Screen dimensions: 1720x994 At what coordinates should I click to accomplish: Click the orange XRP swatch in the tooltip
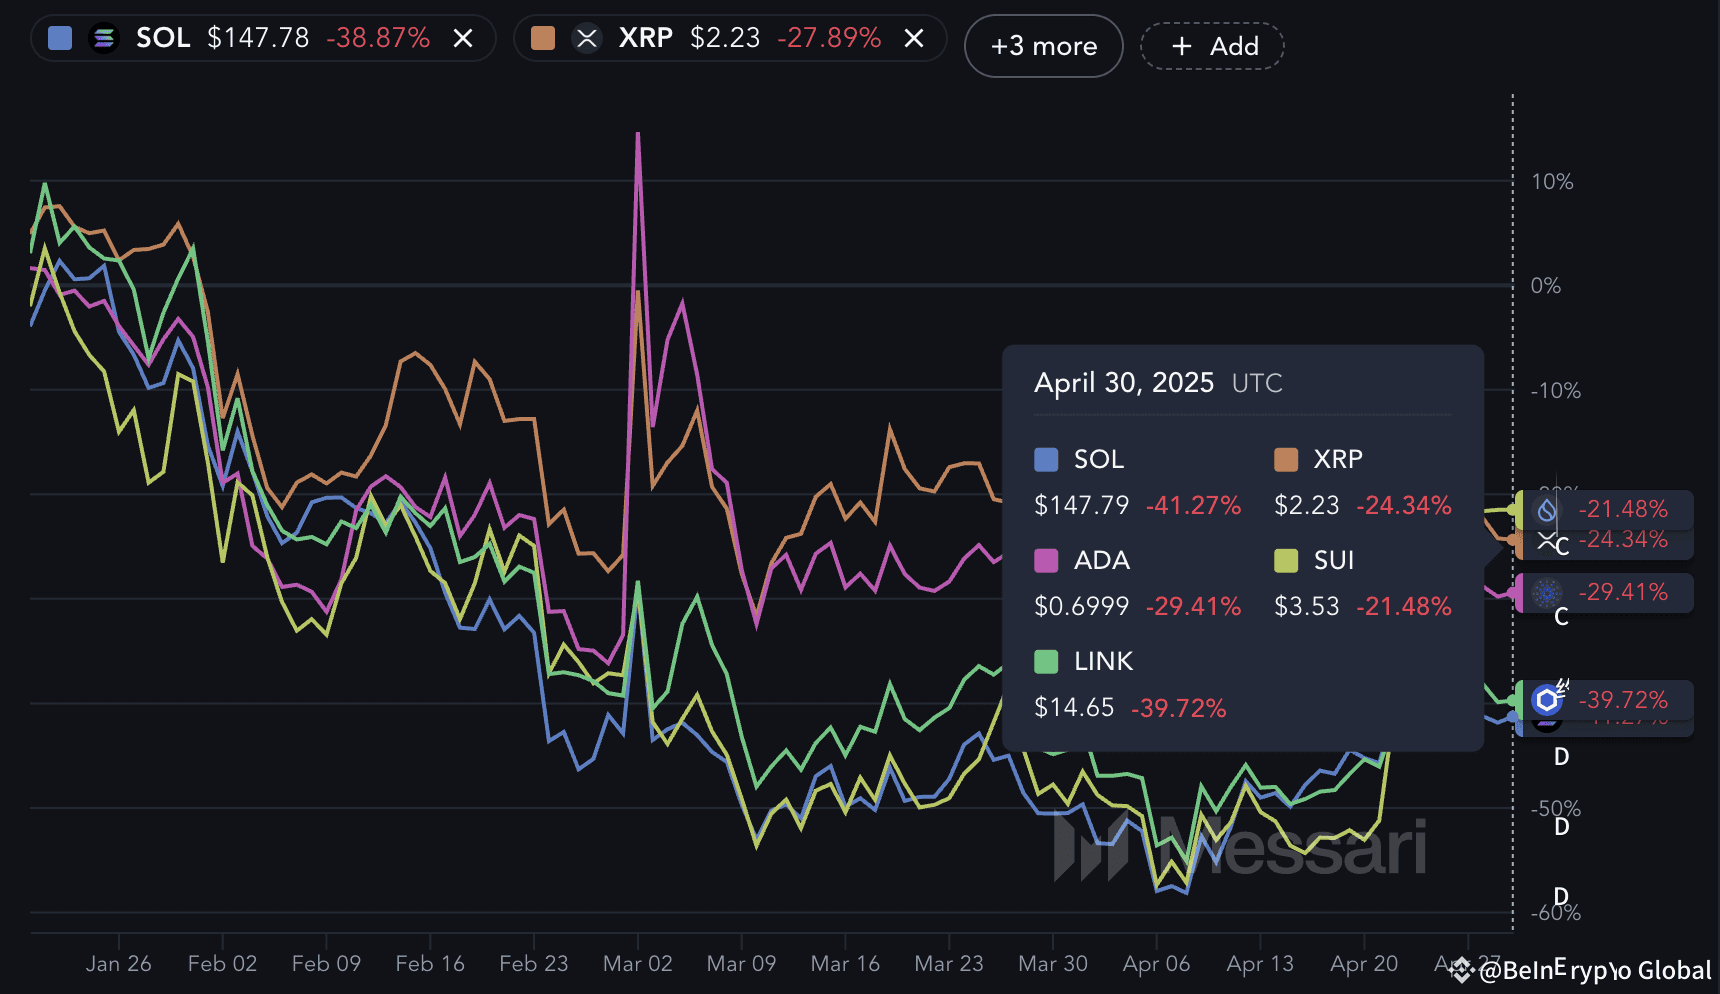point(1286,460)
